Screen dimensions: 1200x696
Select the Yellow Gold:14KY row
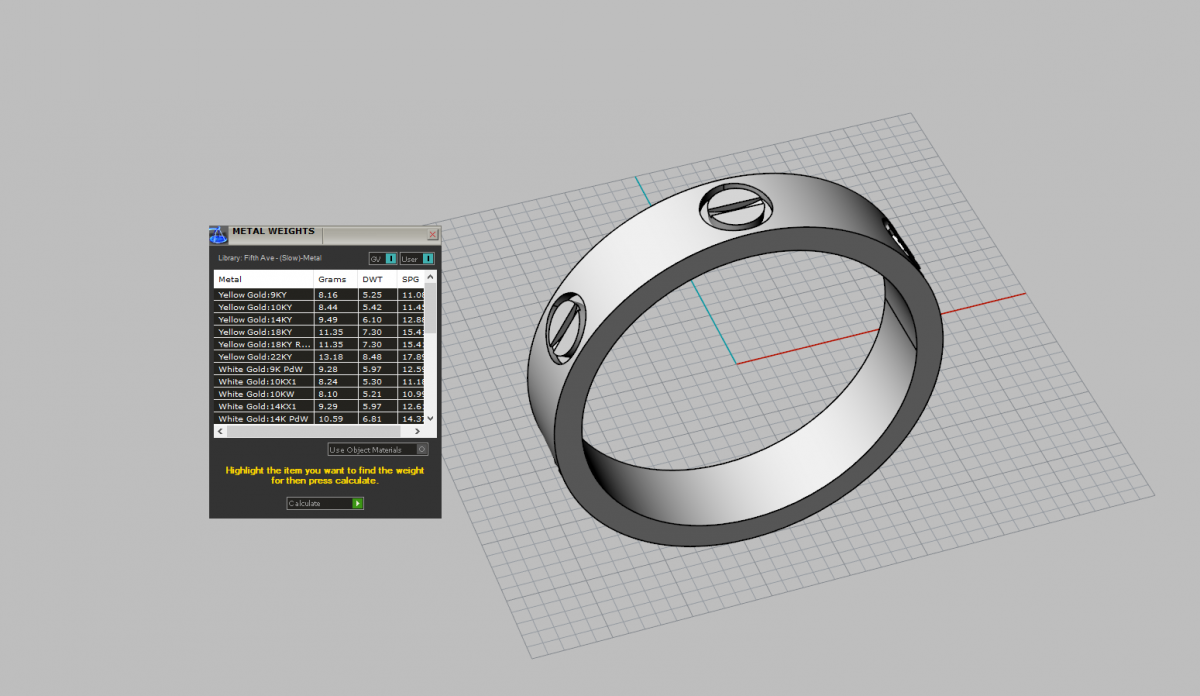(x=319, y=320)
